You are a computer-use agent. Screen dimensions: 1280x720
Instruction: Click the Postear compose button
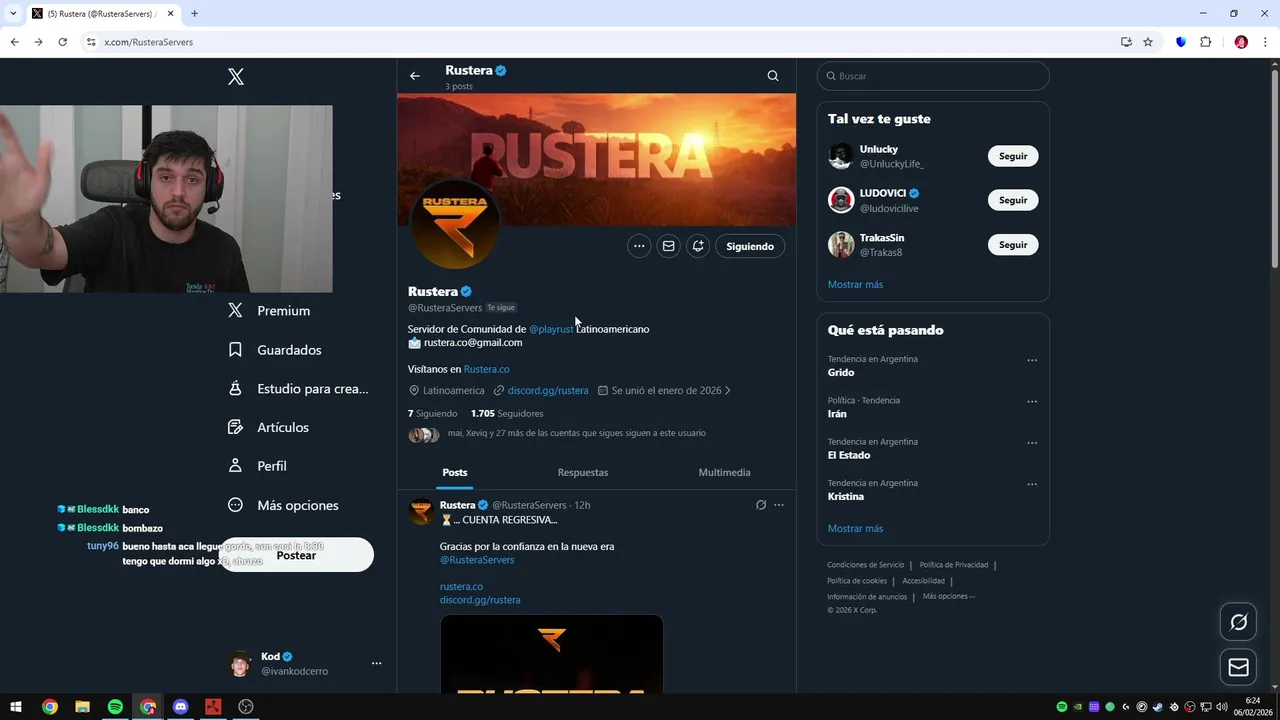point(296,555)
